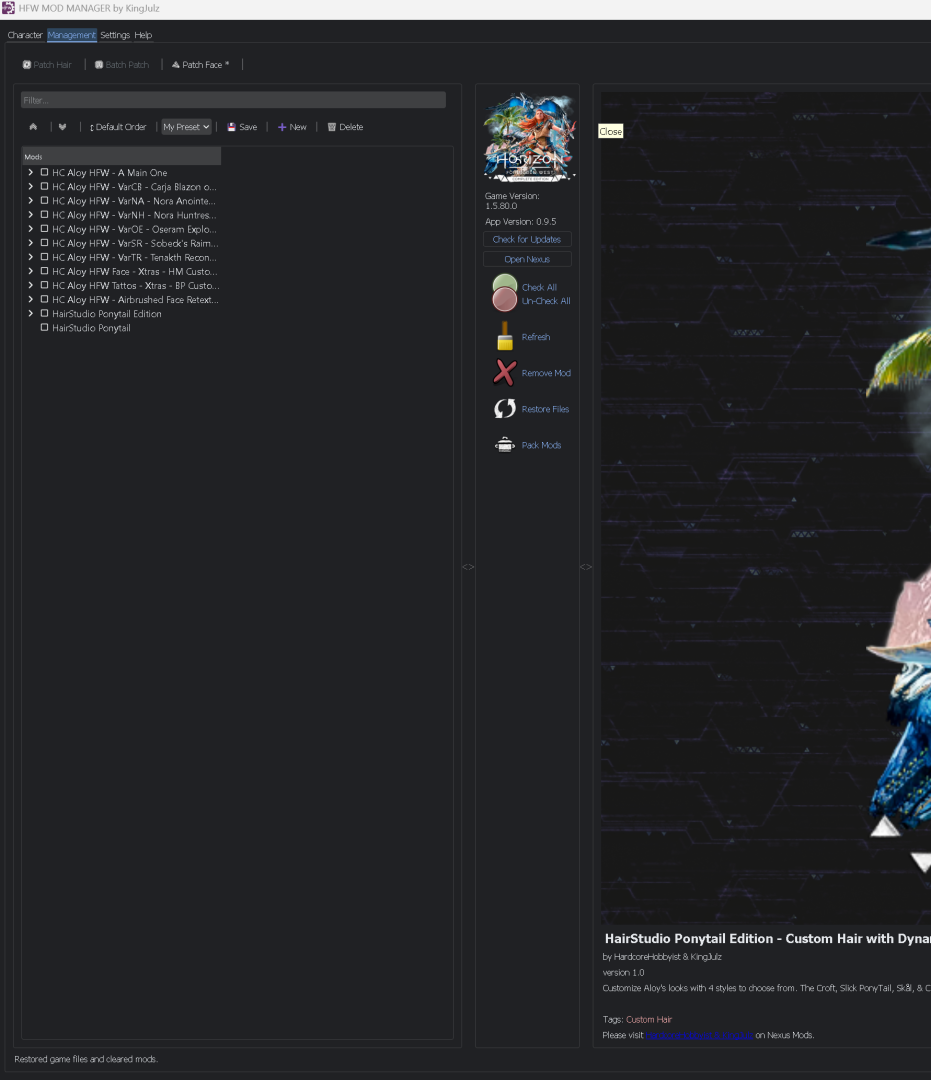
Task: Open the Character menu
Action: point(25,35)
